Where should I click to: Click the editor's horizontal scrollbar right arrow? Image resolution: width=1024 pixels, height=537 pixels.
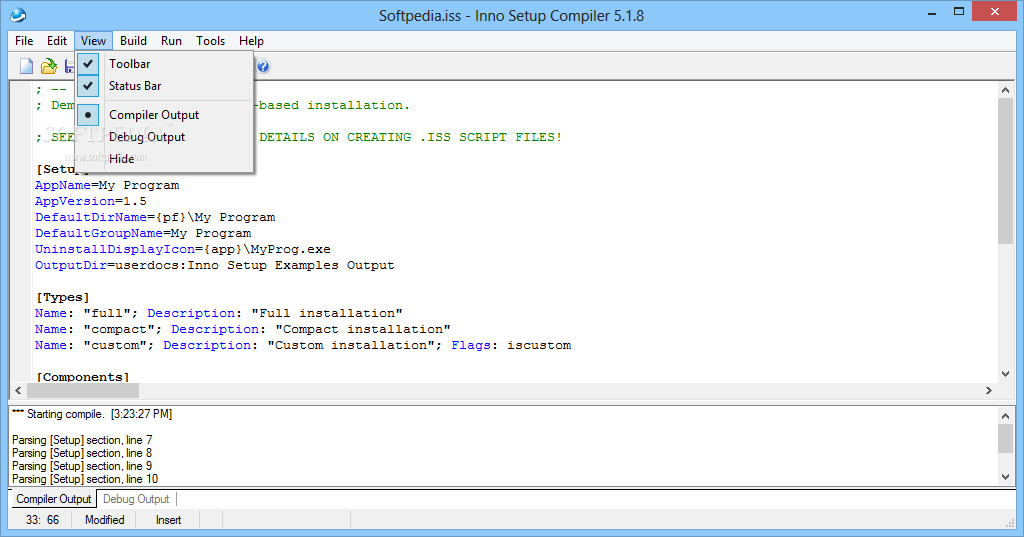(x=989, y=390)
